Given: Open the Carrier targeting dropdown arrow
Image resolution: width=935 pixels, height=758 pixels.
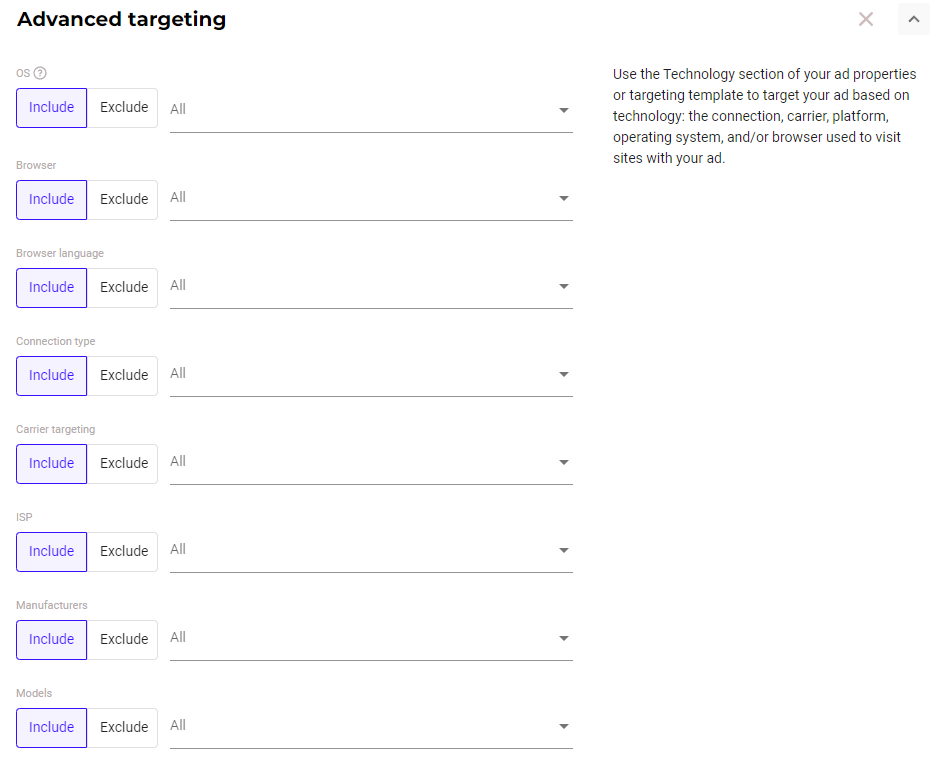Looking at the screenshot, I should 564,463.
